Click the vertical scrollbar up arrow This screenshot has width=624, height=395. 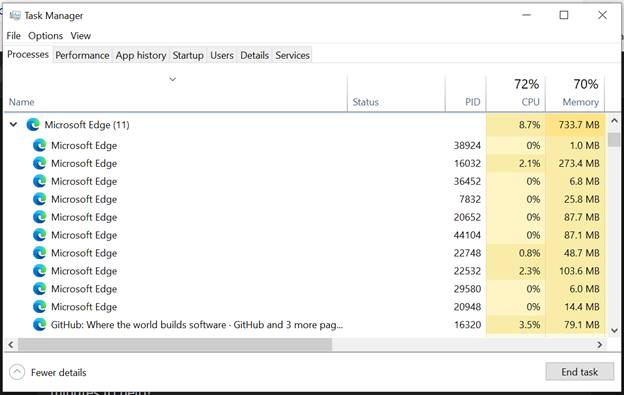614,121
